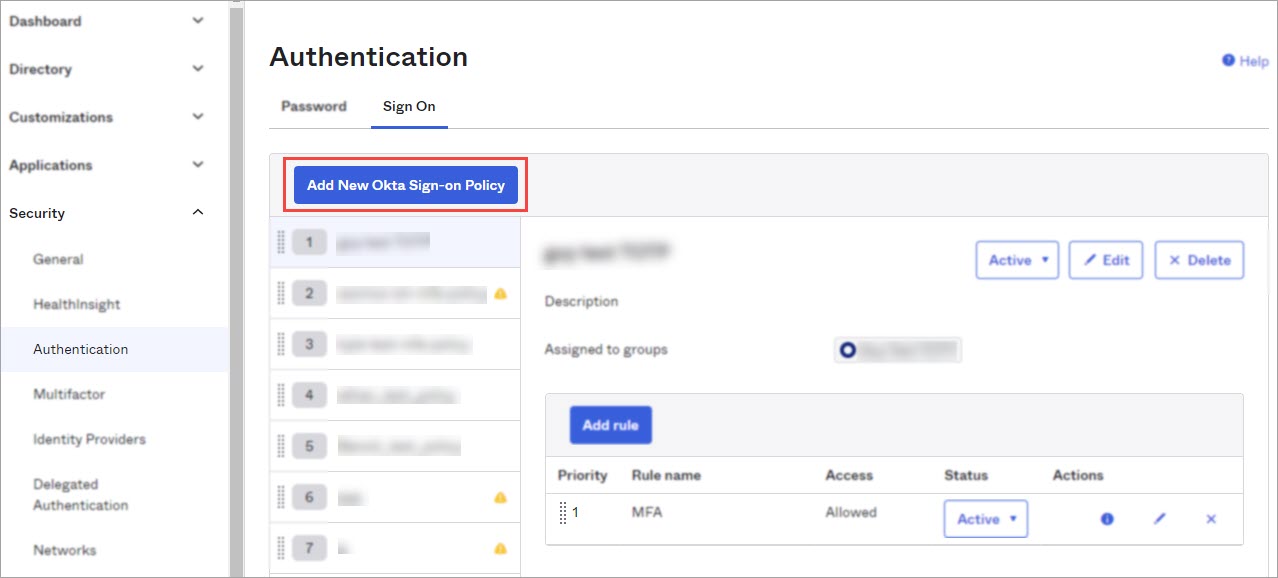
Task: Click the Customizations menu label
Action: click(x=61, y=117)
